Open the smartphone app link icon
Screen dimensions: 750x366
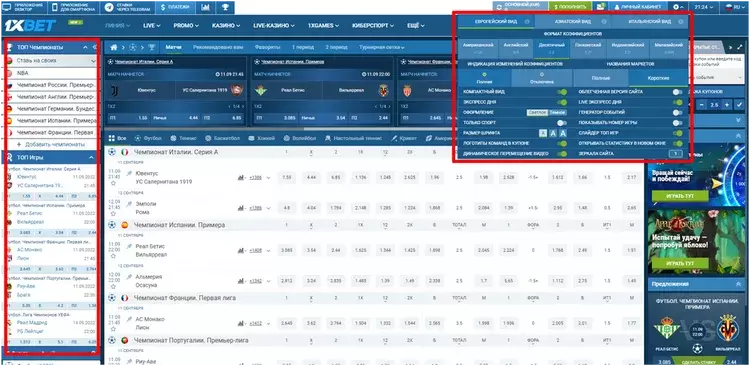55,7
